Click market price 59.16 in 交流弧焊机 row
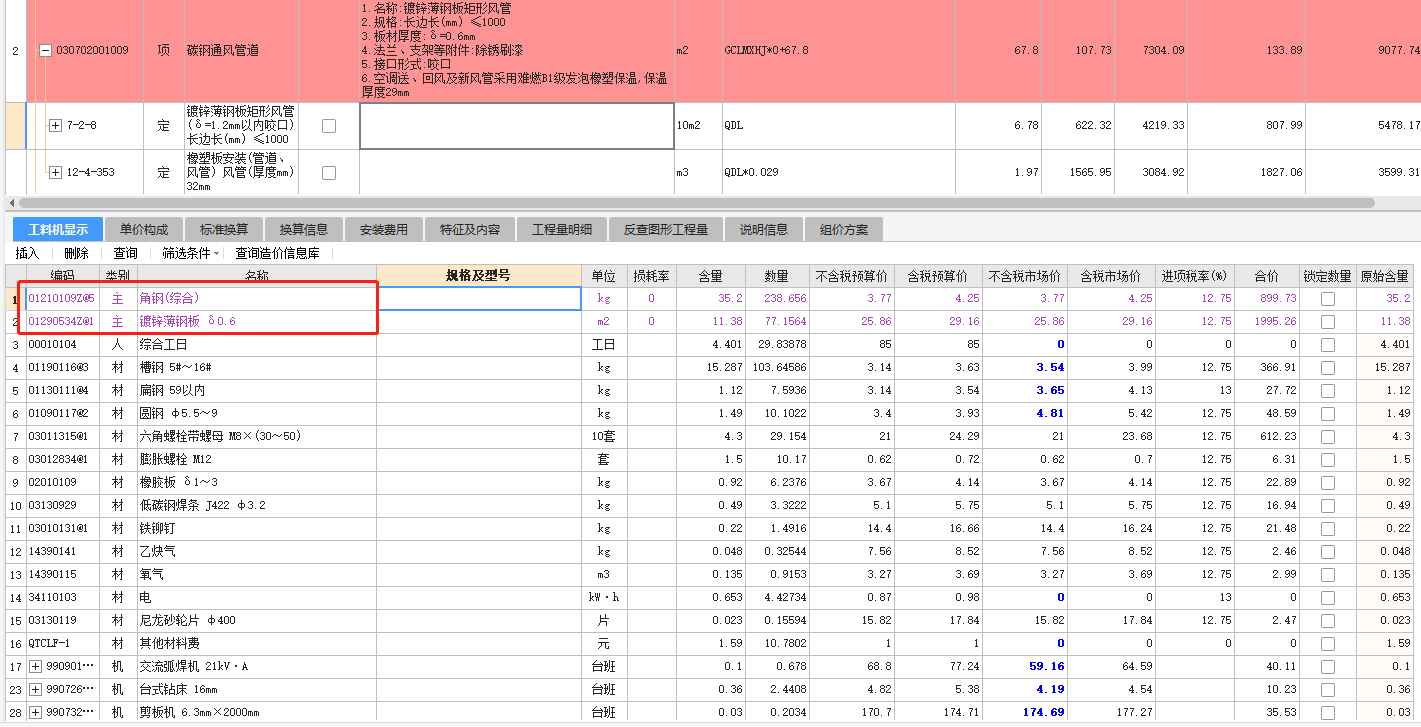 pos(1024,666)
